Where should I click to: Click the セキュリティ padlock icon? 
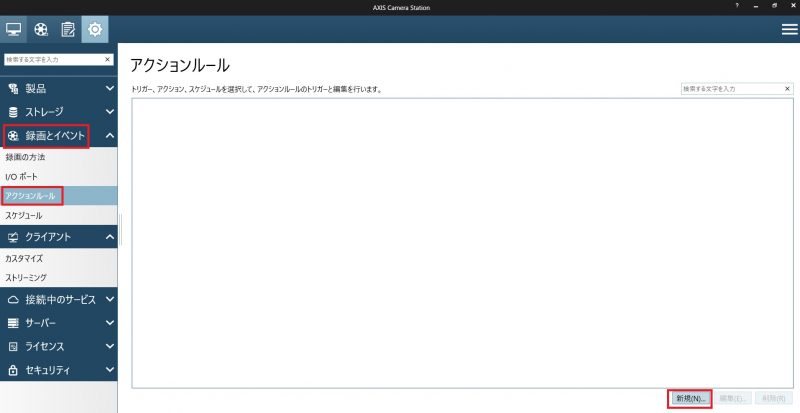(x=13, y=370)
